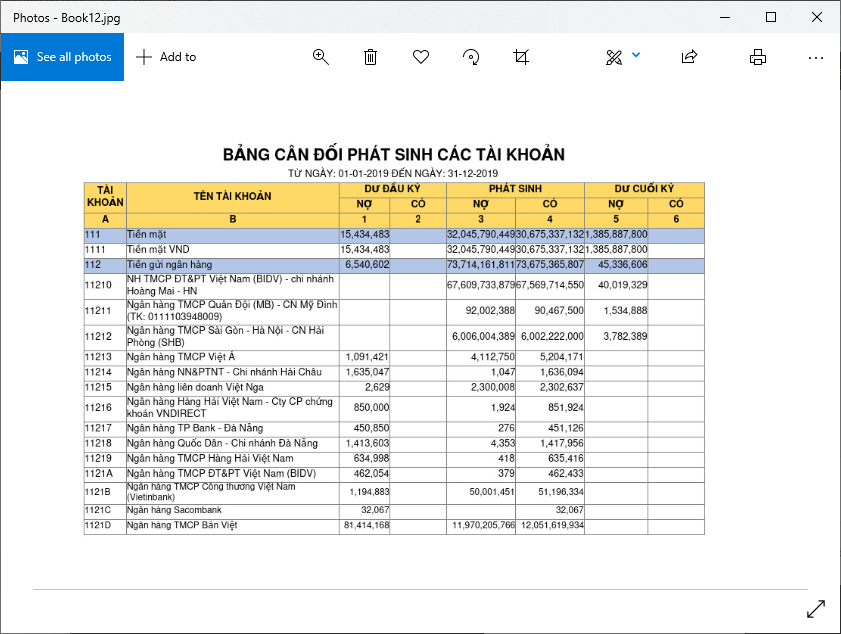This screenshot has width=841, height=634.
Task: Minimize the Photos window
Action: coord(725,17)
